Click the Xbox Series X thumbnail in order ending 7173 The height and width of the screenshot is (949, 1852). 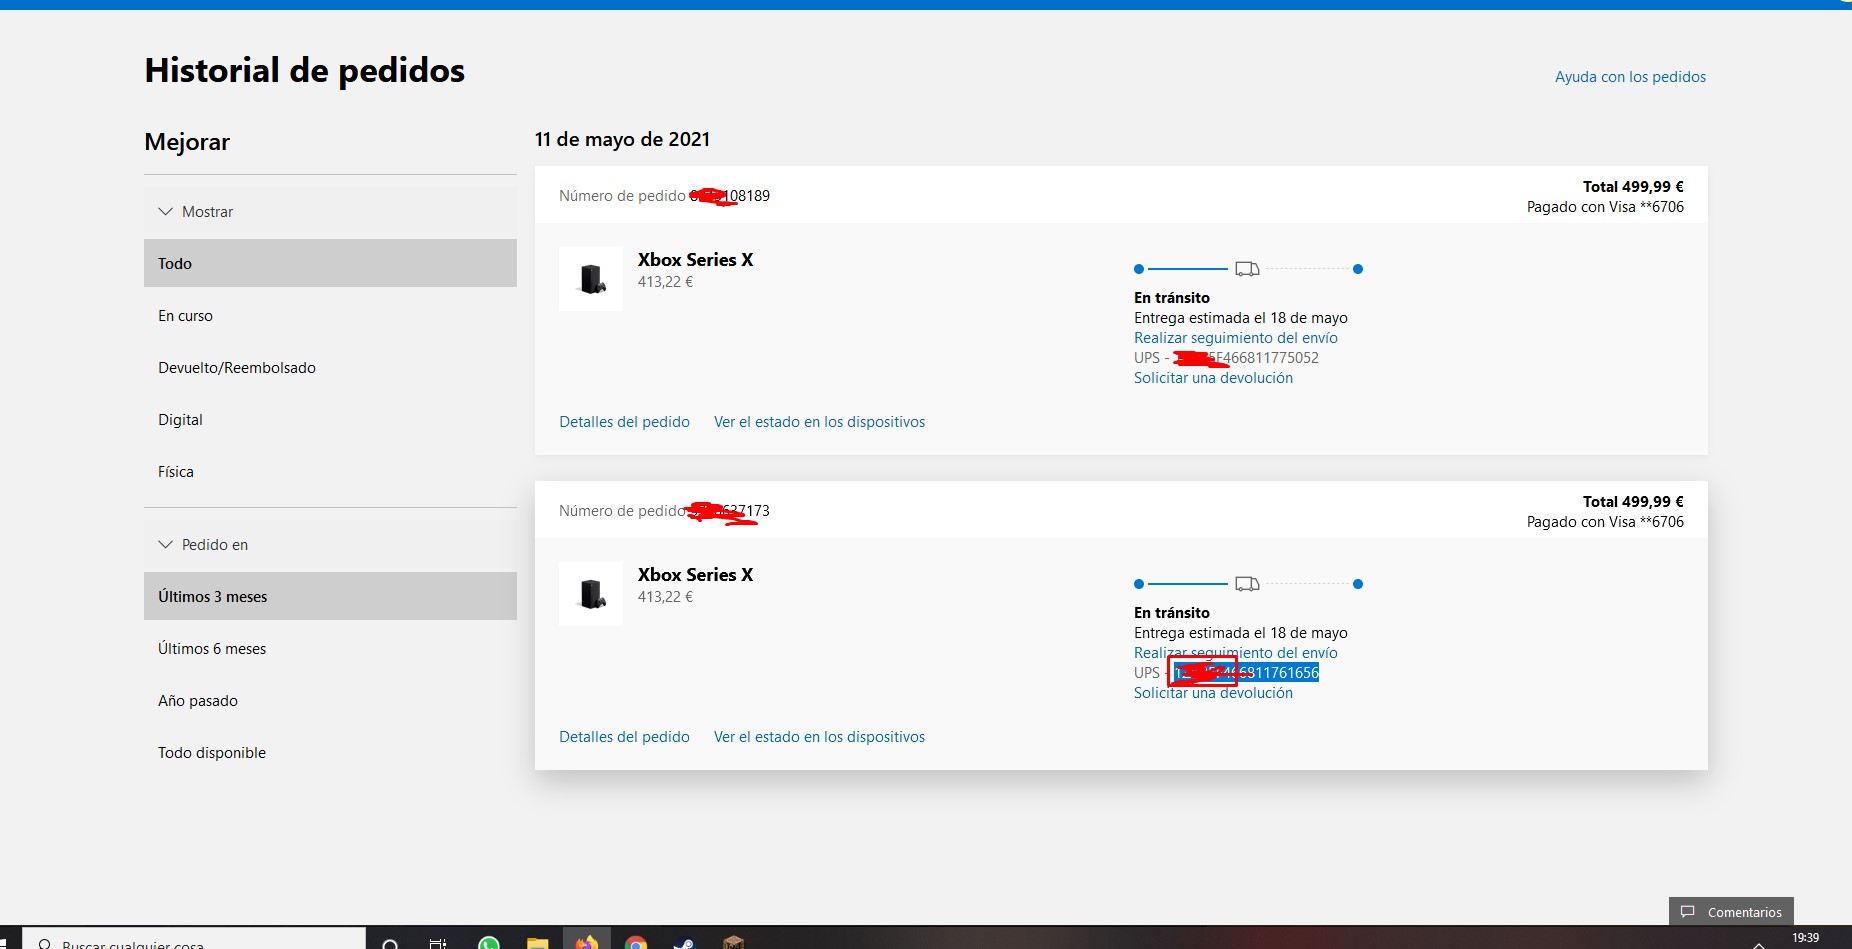click(x=591, y=594)
